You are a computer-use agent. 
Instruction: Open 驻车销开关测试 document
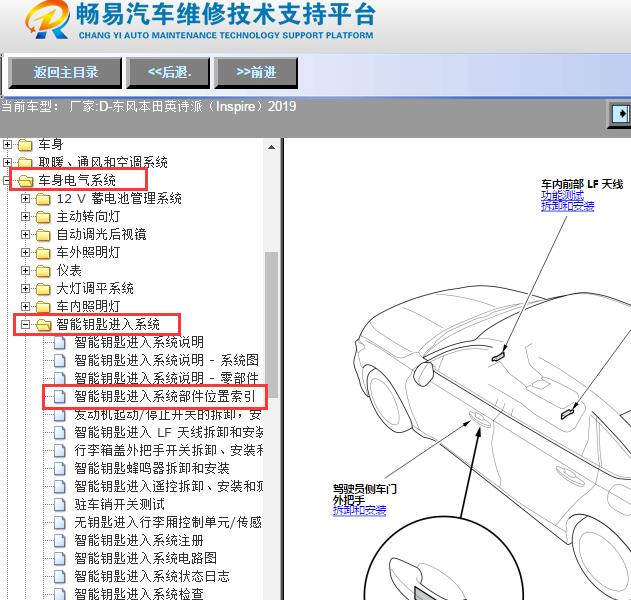[120, 504]
